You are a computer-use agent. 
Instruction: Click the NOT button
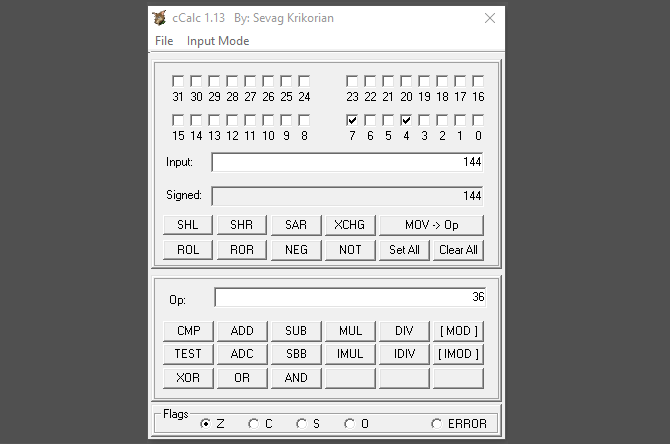pos(350,250)
